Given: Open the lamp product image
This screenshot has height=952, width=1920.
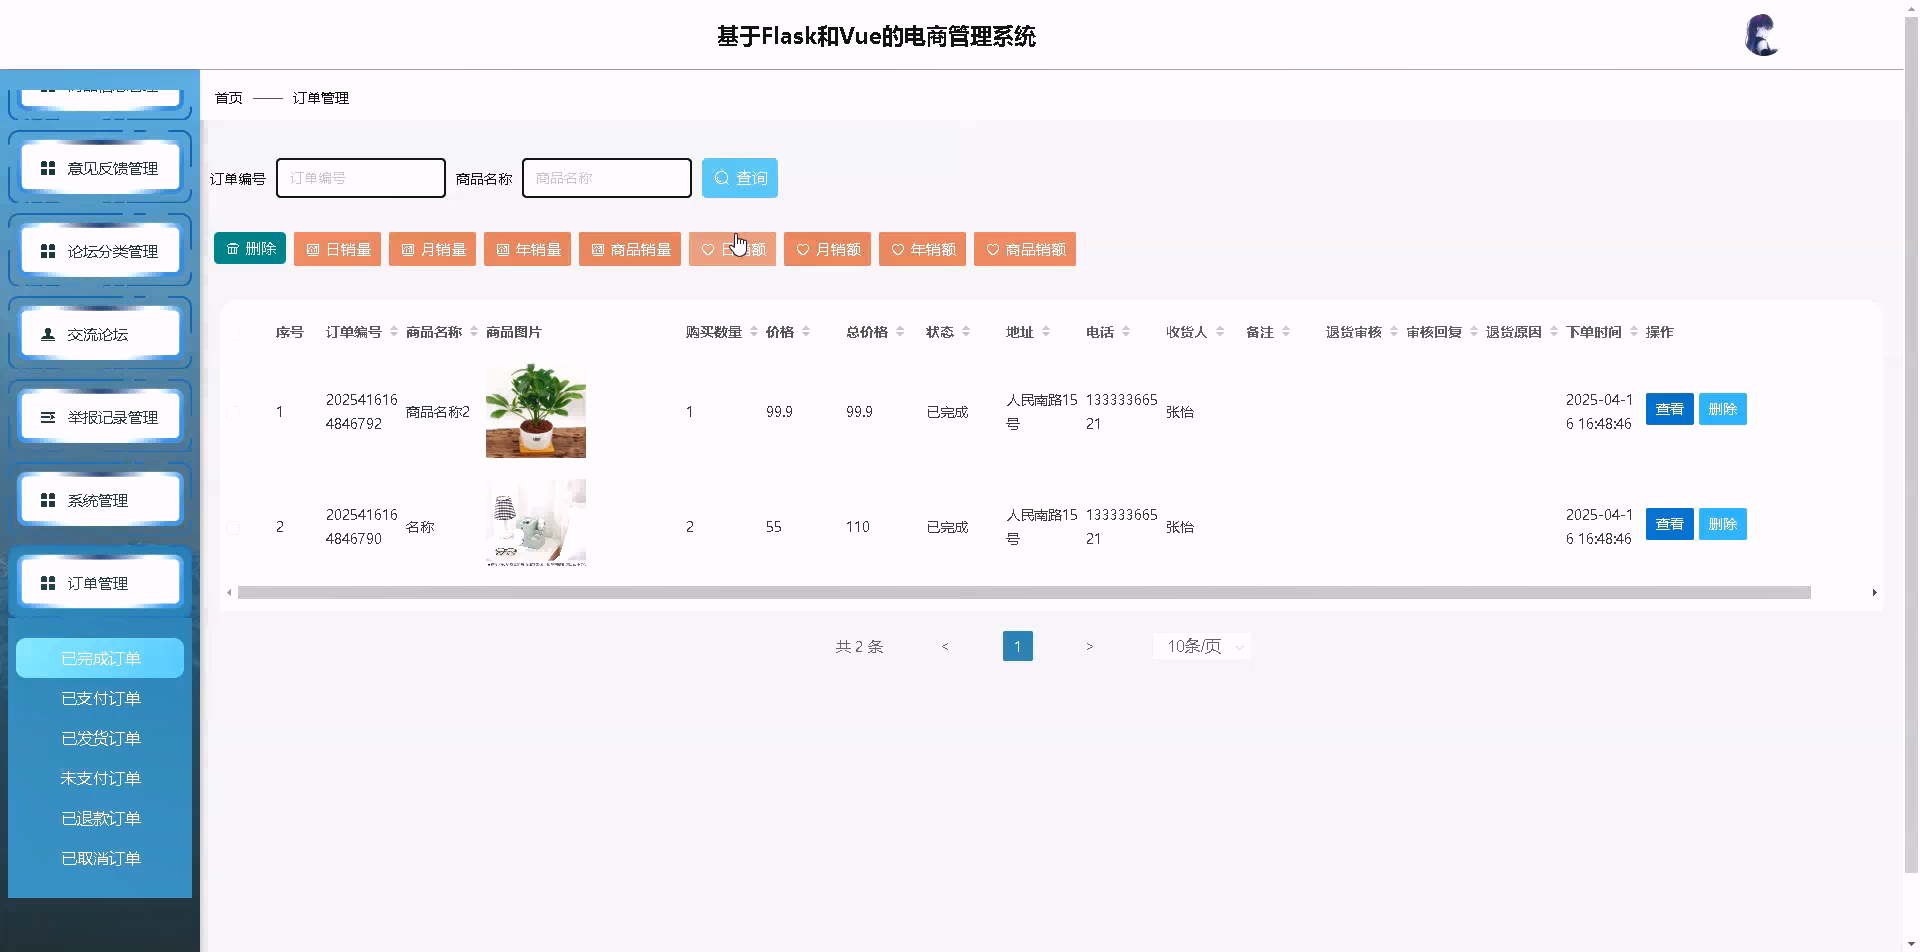Looking at the screenshot, I should click(536, 523).
